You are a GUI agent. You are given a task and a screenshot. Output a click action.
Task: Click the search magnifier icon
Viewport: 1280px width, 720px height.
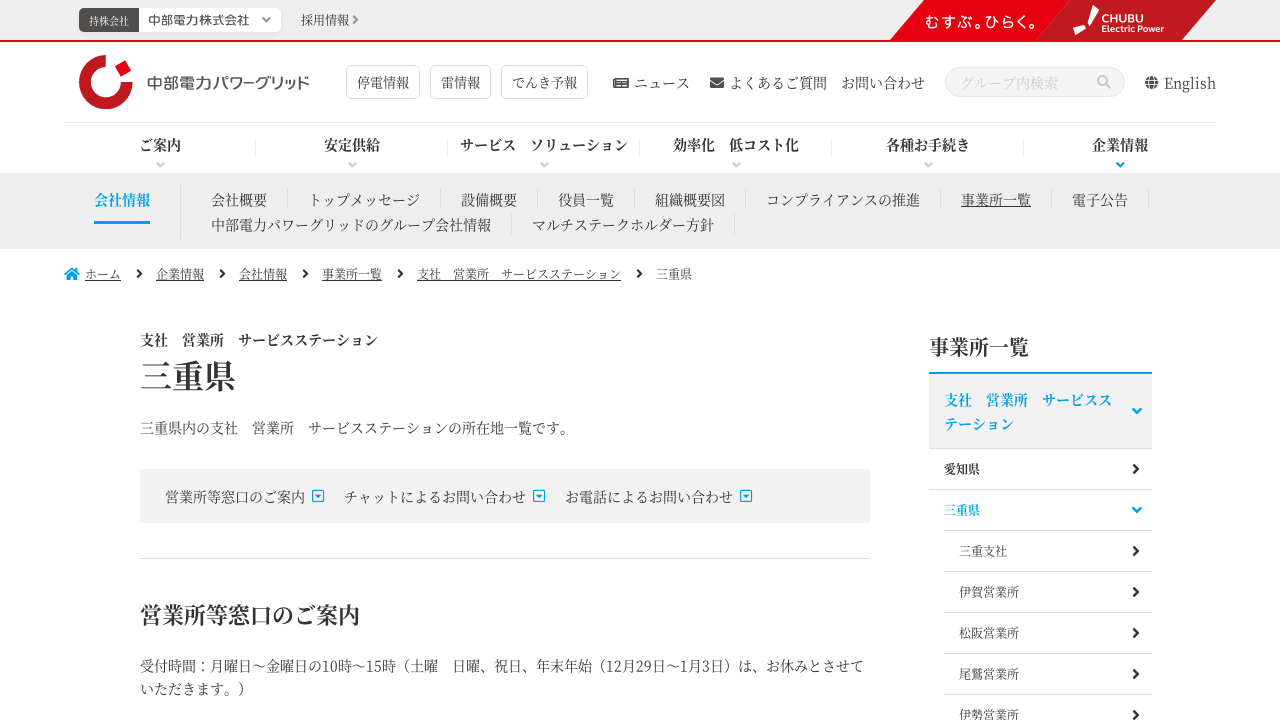[x=1104, y=82]
